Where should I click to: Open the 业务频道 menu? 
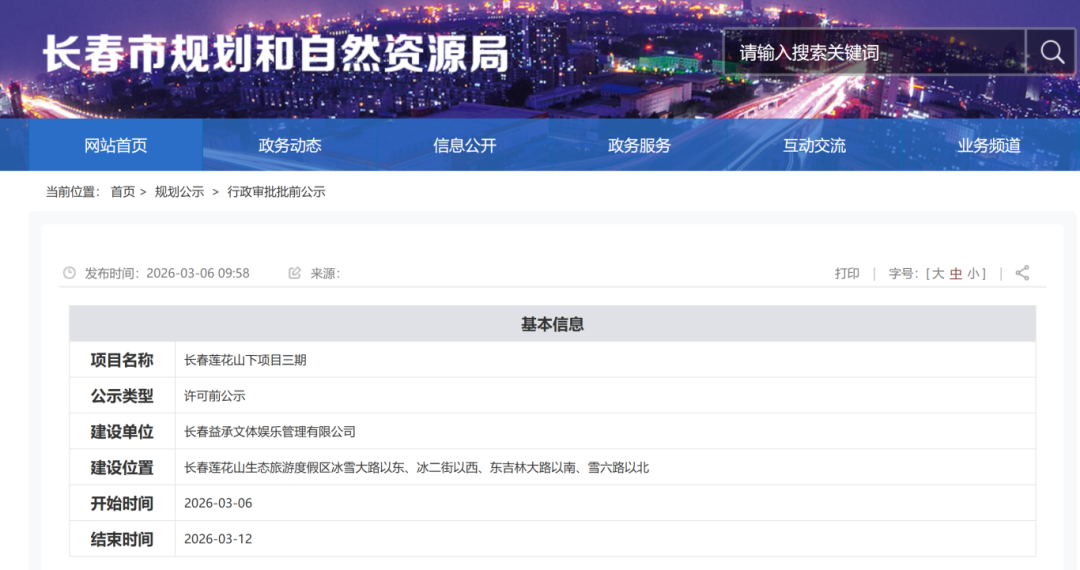tap(989, 145)
